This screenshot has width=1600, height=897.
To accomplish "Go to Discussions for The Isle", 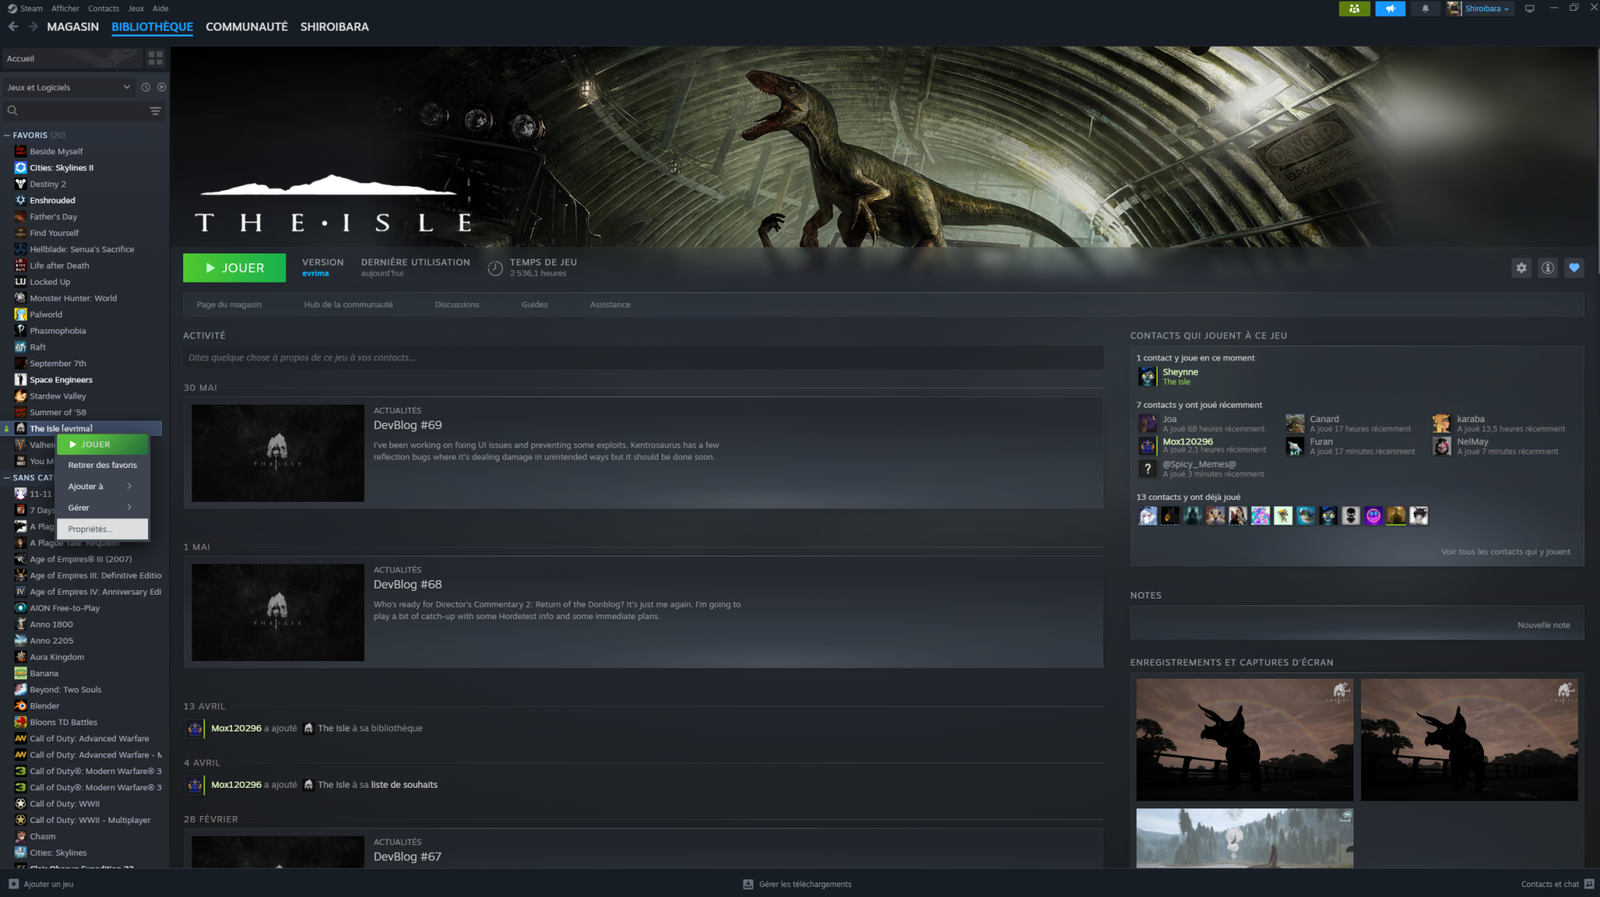I will [x=457, y=304].
